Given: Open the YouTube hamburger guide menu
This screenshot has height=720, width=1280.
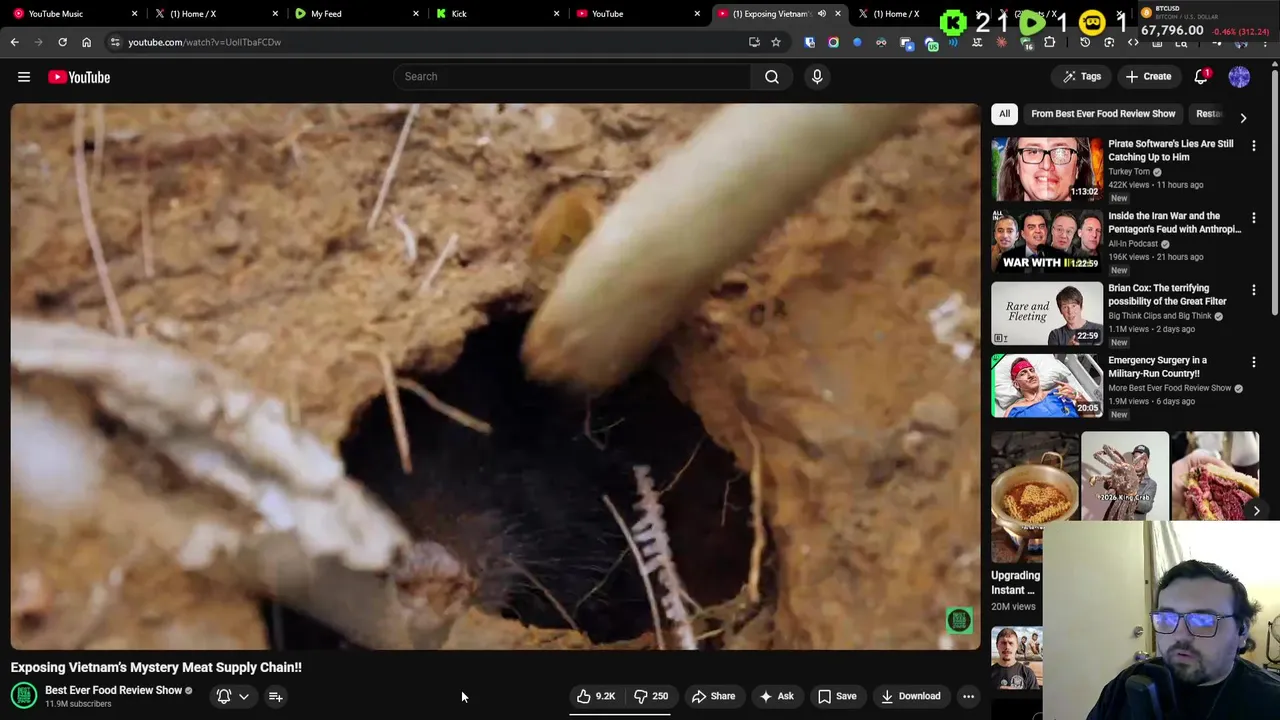Looking at the screenshot, I should (x=24, y=77).
